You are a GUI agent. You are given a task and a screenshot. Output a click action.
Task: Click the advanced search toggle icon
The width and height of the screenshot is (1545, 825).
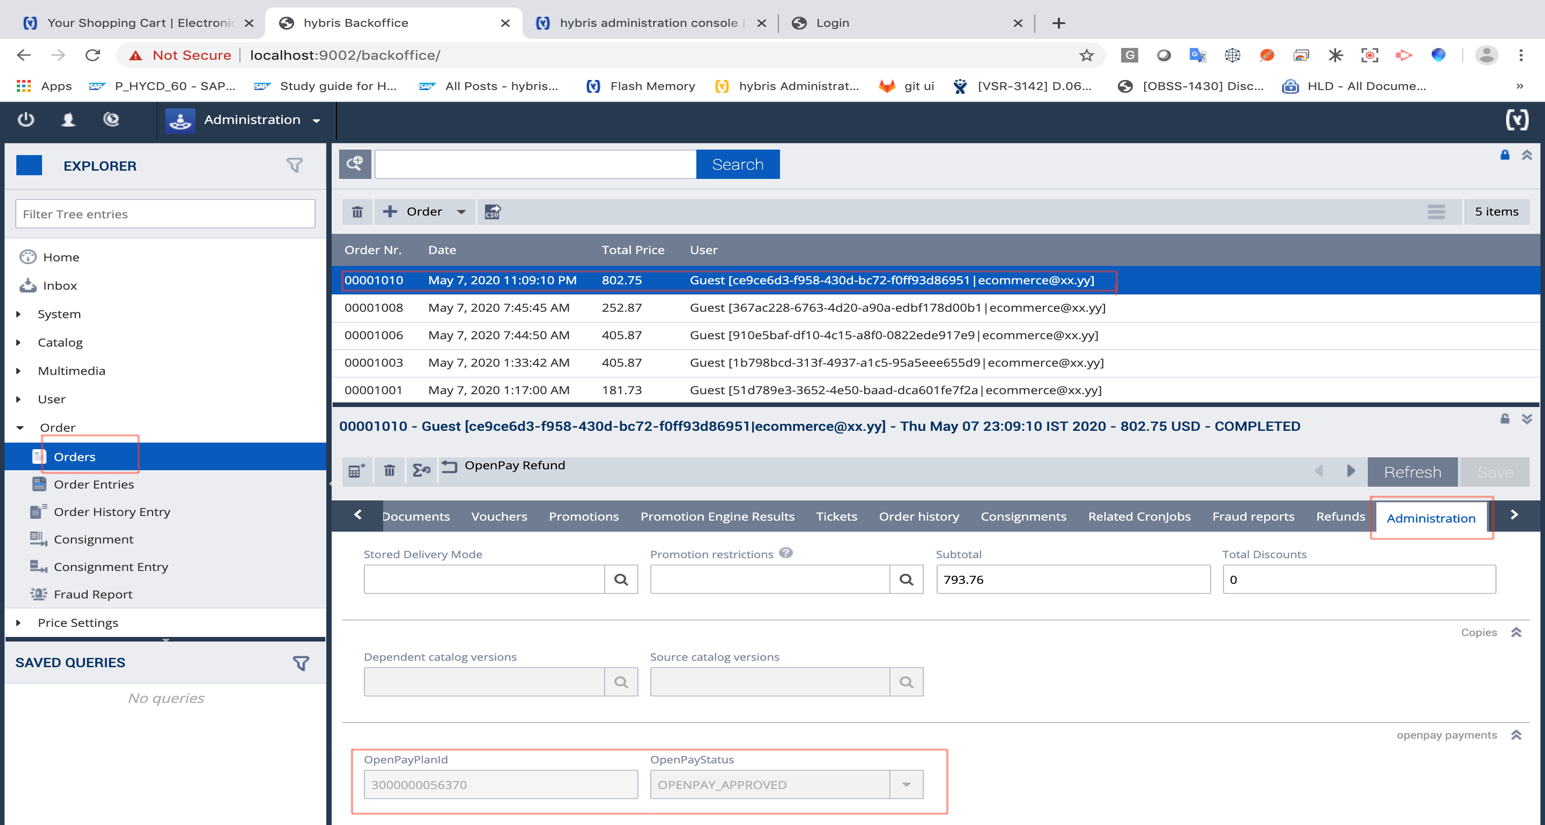[355, 164]
